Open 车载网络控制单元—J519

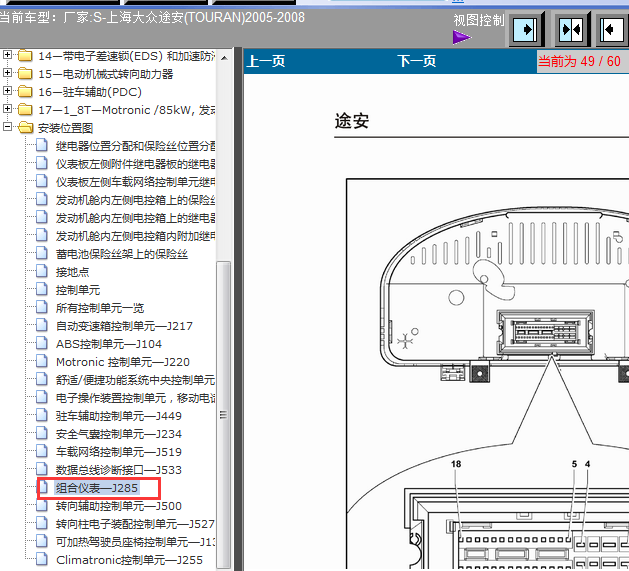(x=118, y=452)
